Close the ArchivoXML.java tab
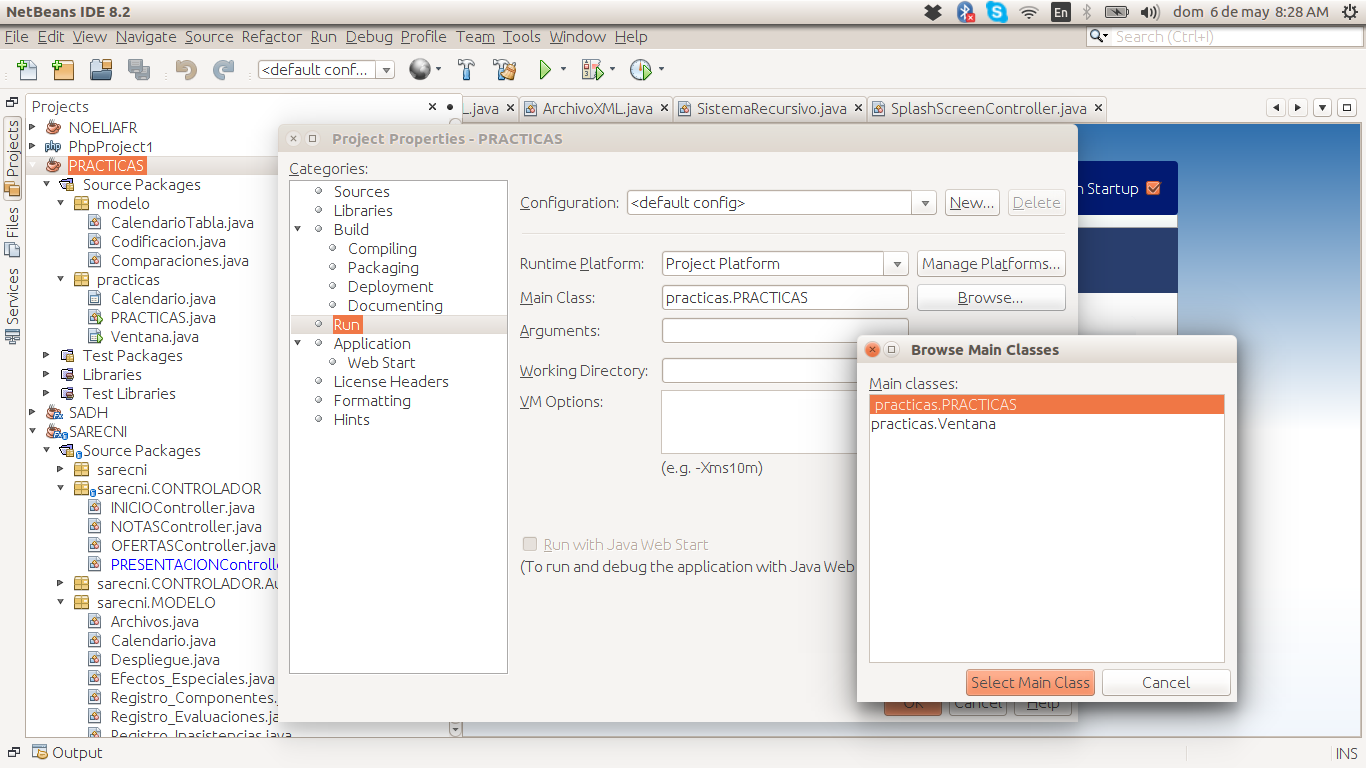The width and height of the screenshot is (1366, 768). coord(663,108)
